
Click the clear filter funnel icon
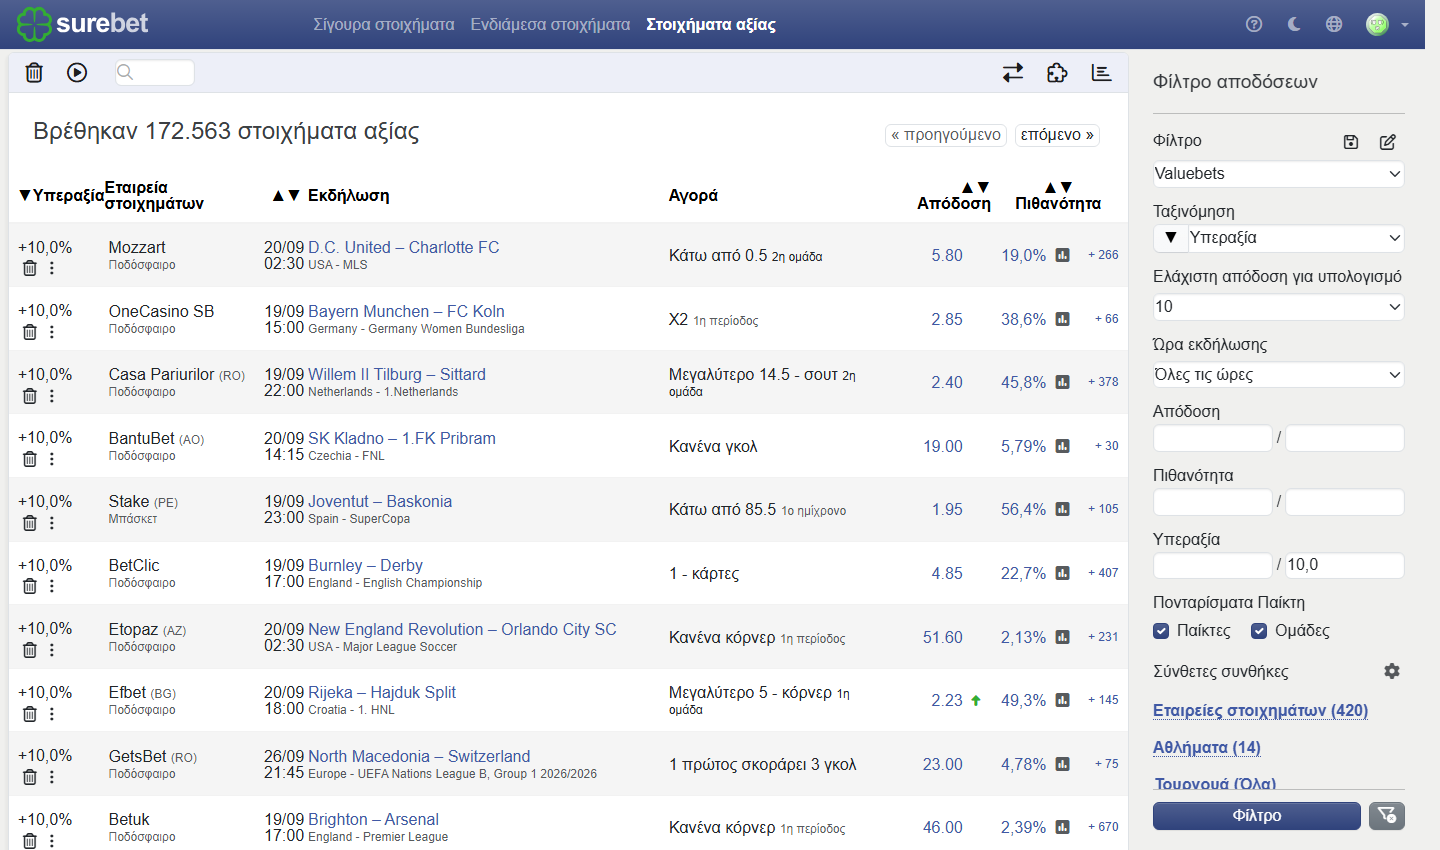[x=1387, y=816]
